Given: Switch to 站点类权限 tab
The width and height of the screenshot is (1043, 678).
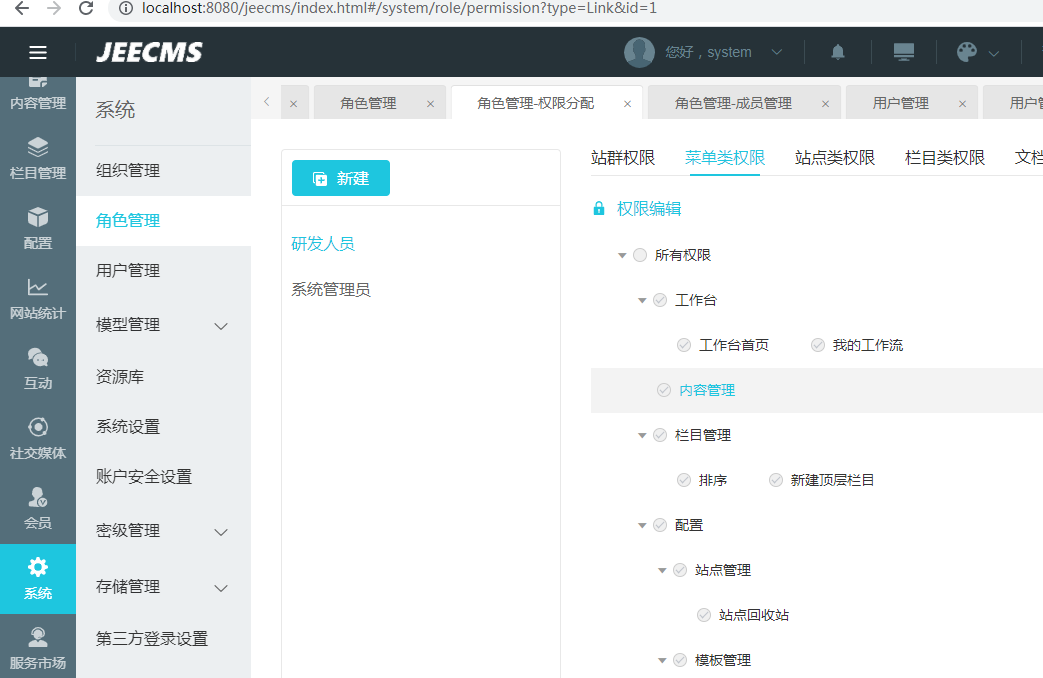Looking at the screenshot, I should coord(834,158).
